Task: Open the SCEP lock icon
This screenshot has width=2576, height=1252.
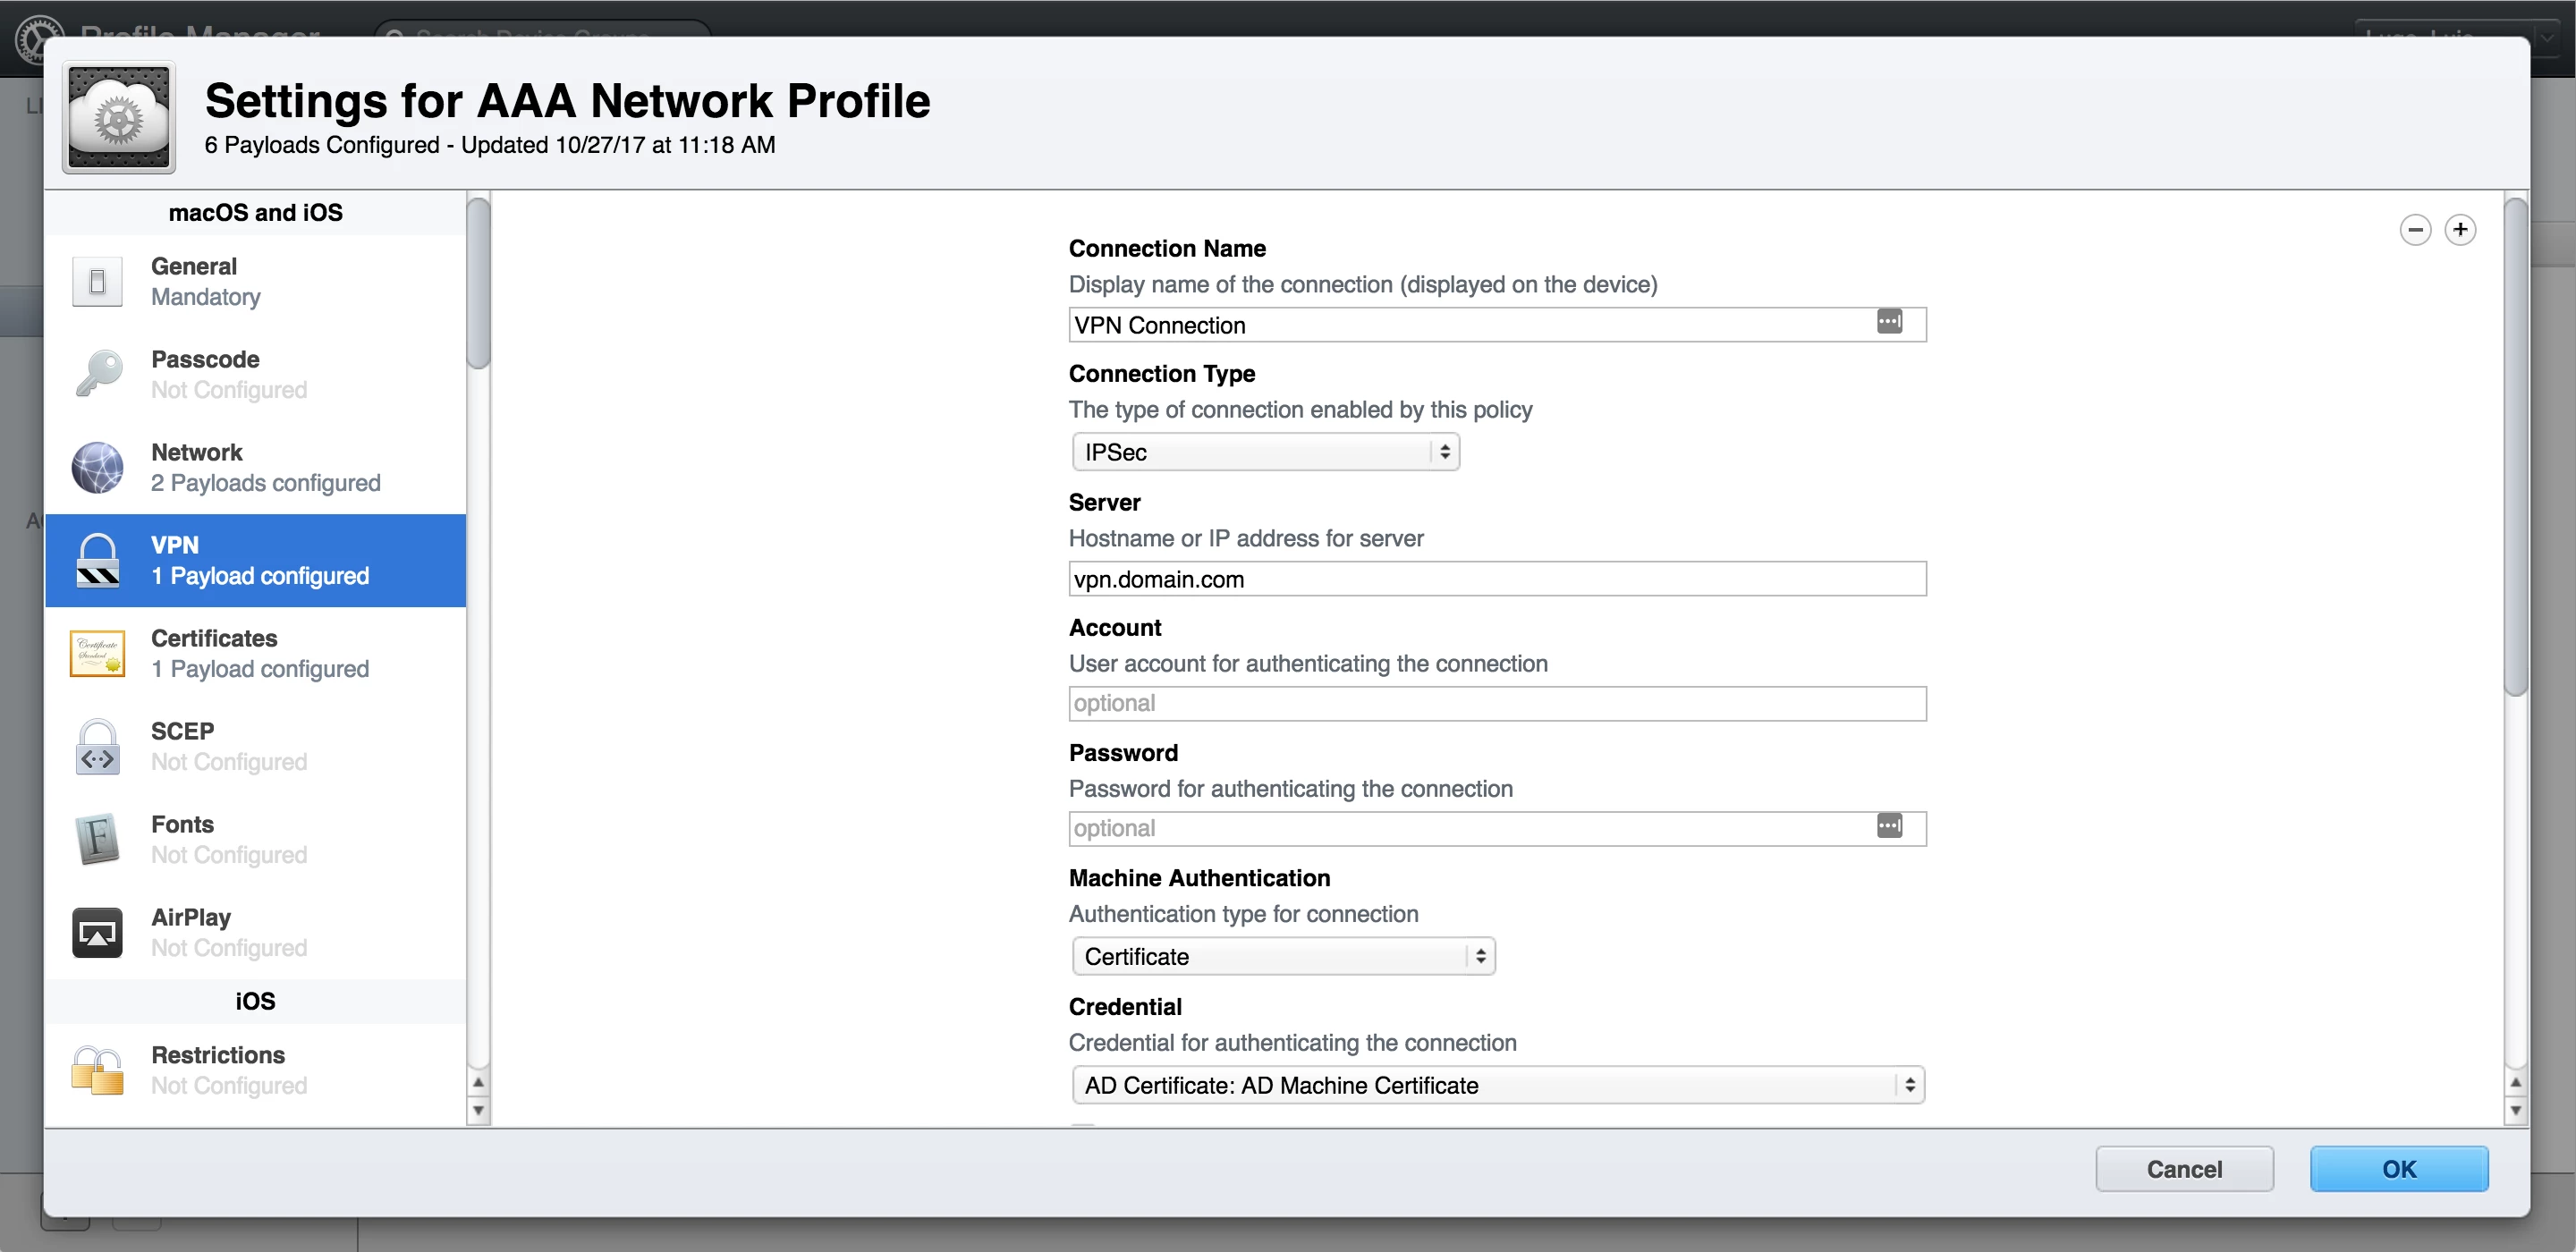Action: (x=97, y=746)
